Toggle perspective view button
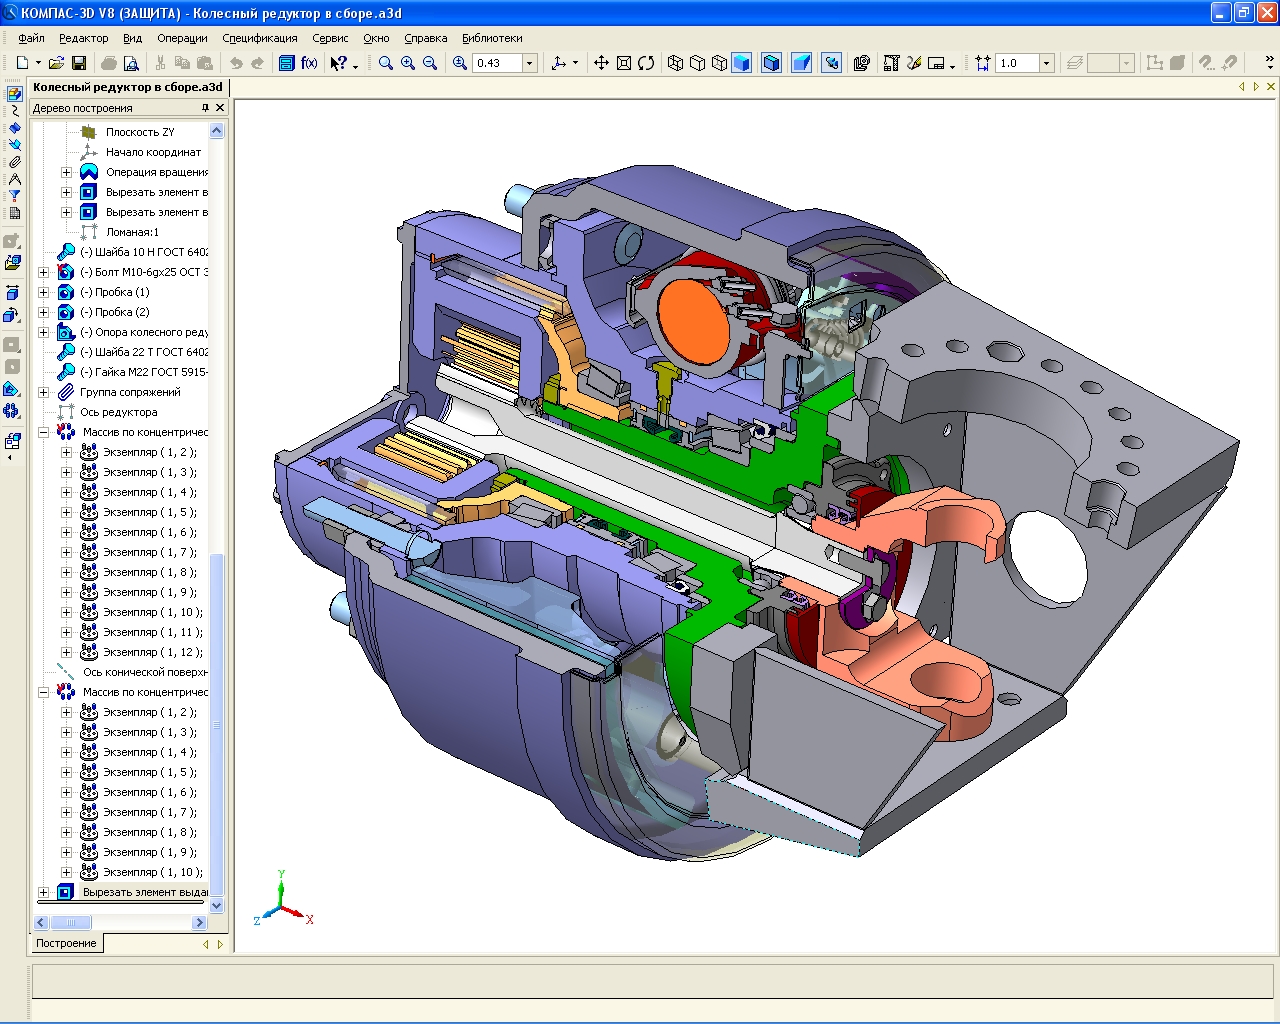This screenshot has width=1280, height=1024. [801, 63]
